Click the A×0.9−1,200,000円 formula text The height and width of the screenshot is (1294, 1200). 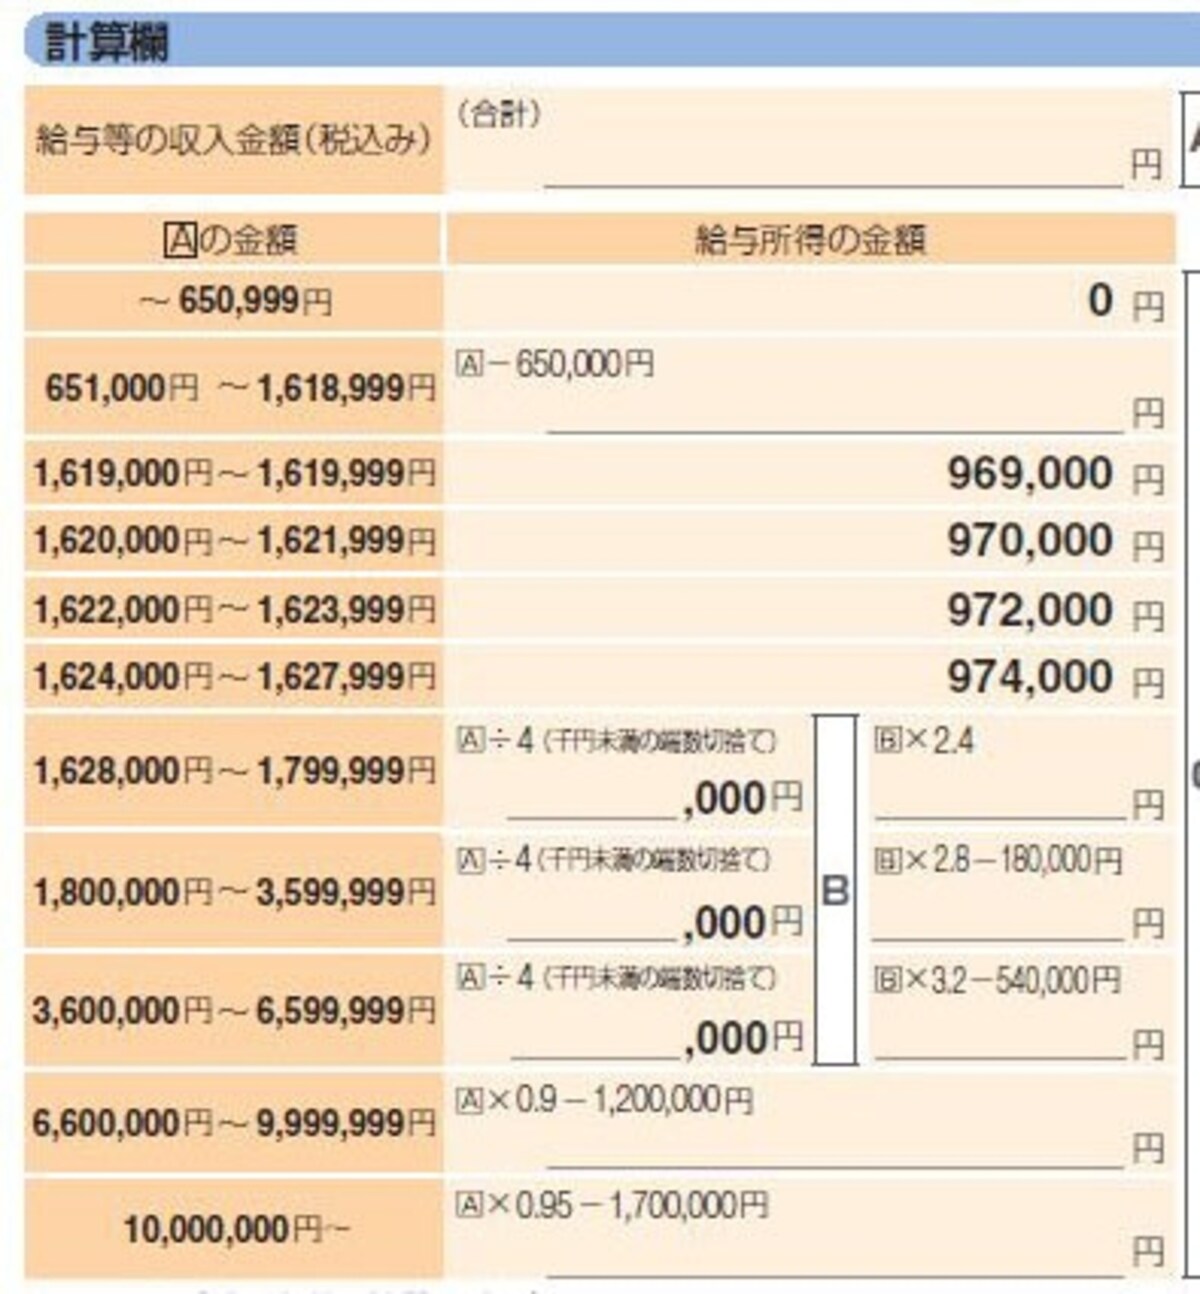(x=604, y=1100)
